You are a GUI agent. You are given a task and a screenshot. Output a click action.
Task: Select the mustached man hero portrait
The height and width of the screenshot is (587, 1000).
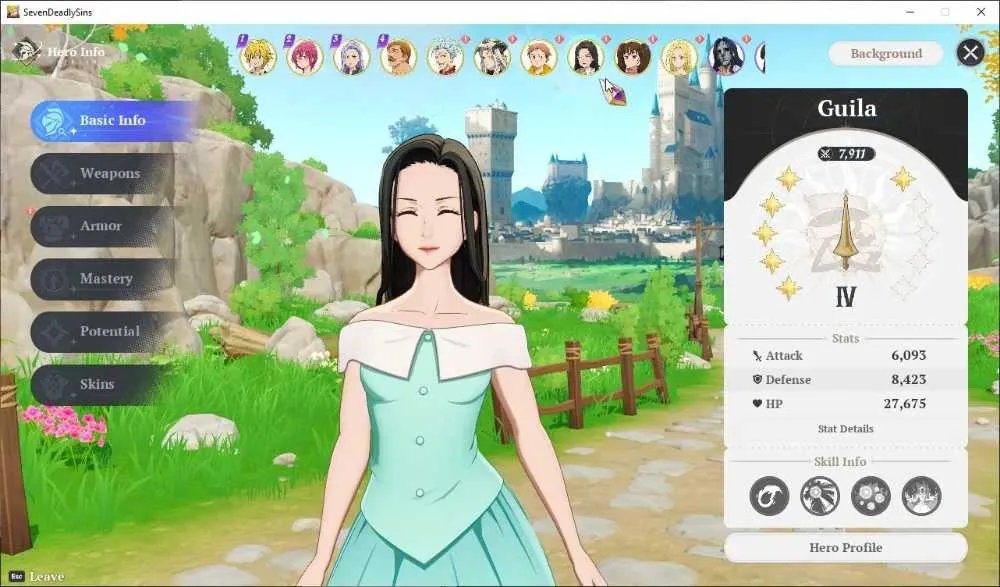tap(399, 57)
